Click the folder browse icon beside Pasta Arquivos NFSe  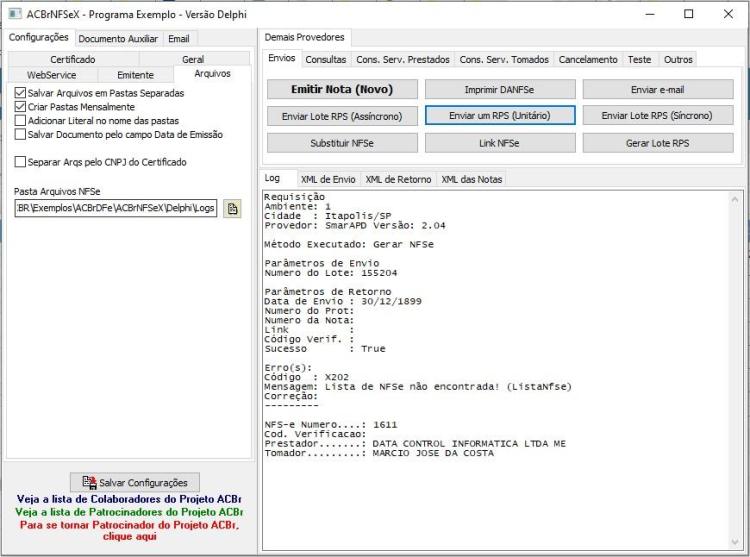pyautogui.click(x=232, y=208)
